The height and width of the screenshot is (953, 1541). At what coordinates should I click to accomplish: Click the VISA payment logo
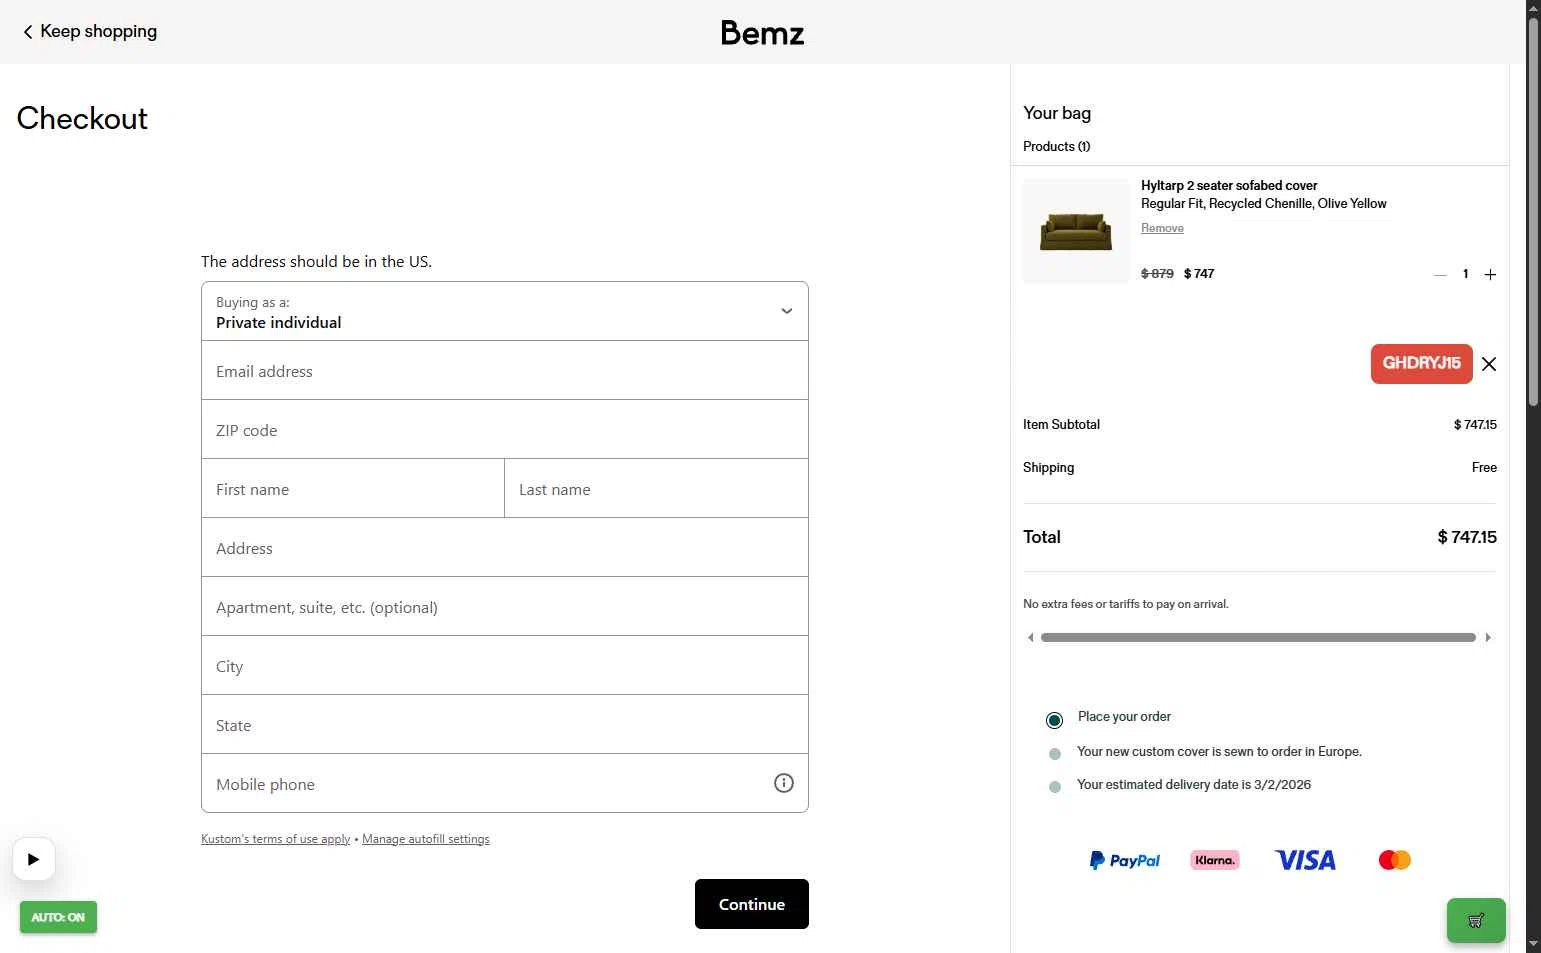(1305, 860)
